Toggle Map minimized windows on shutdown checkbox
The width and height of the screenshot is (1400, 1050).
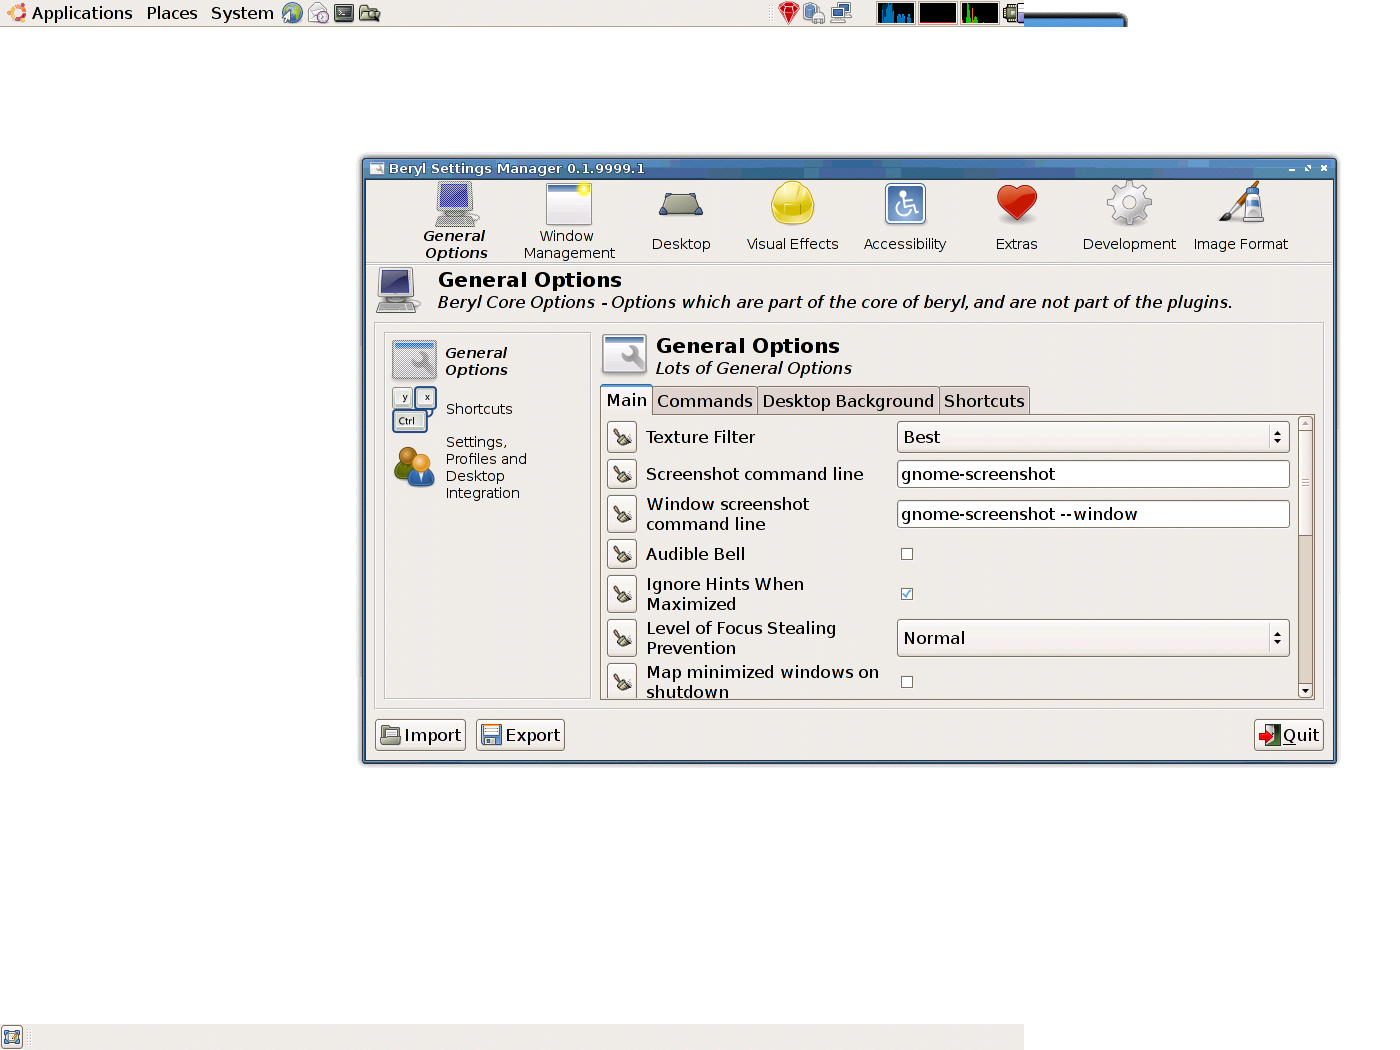pos(907,682)
